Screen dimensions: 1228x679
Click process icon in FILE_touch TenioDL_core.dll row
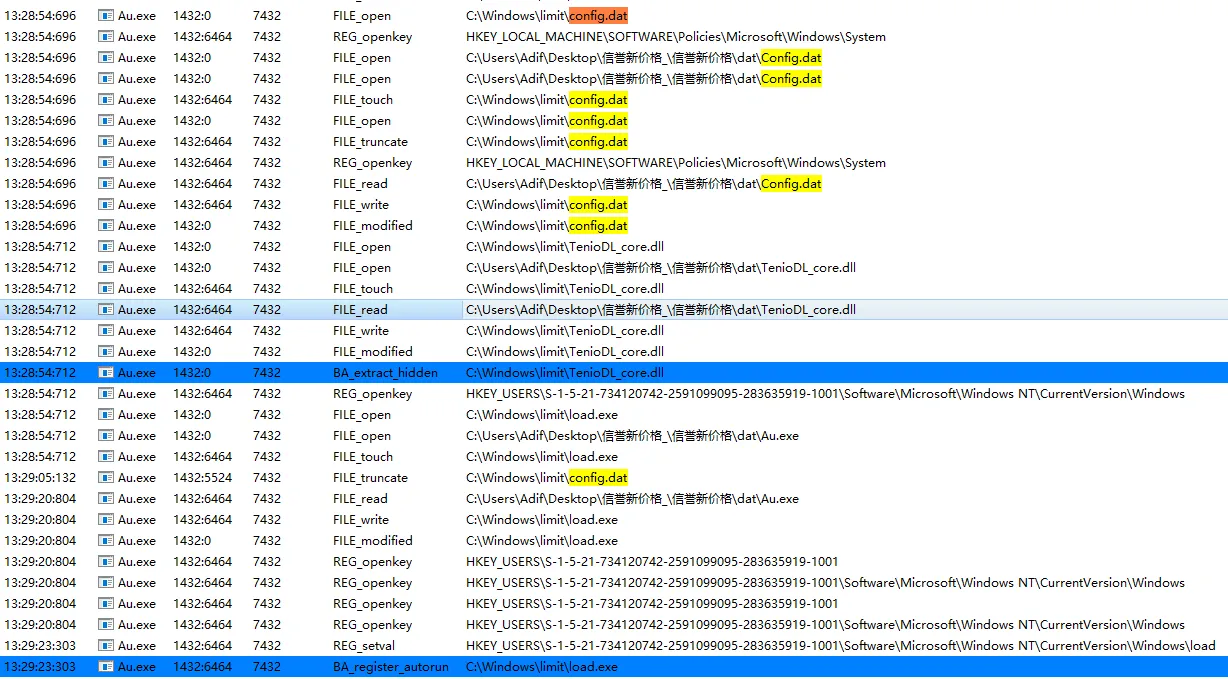pyautogui.click(x=106, y=289)
